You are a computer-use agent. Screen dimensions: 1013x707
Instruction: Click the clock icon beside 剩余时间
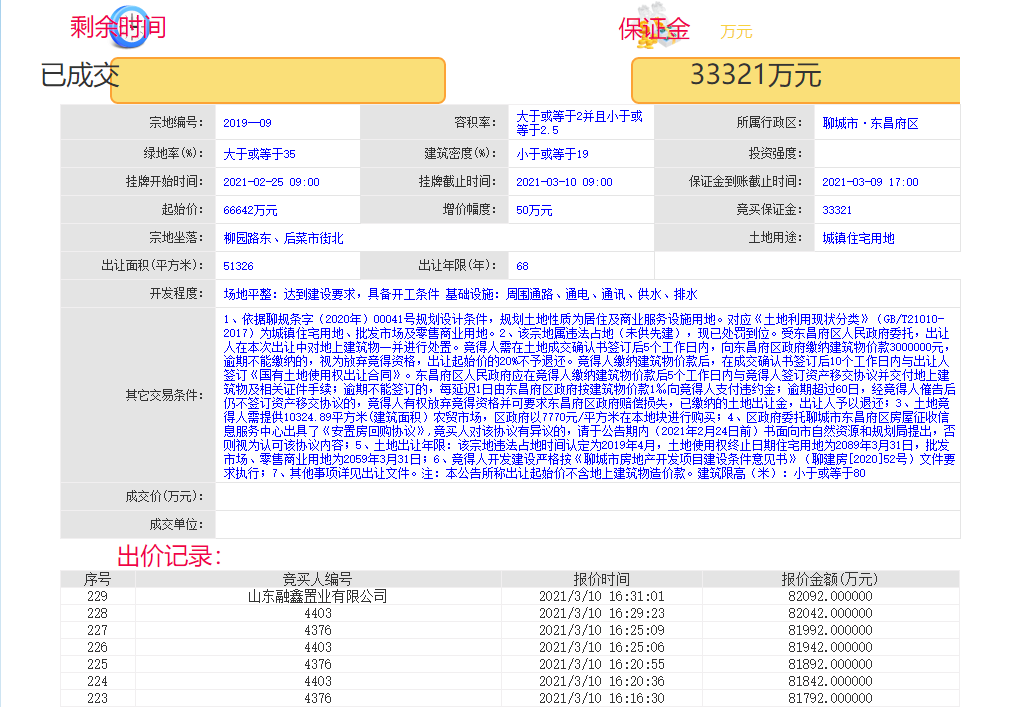pos(127,31)
